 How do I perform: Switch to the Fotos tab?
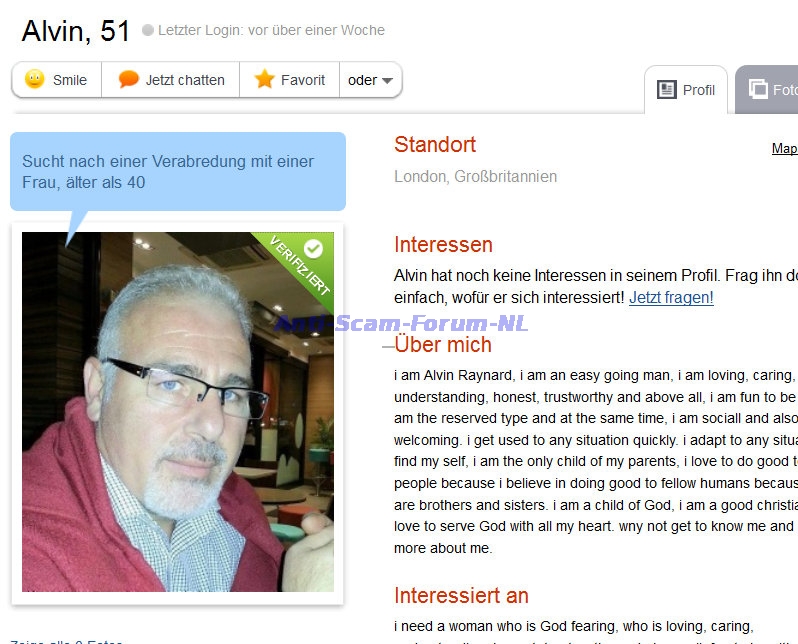point(767,90)
